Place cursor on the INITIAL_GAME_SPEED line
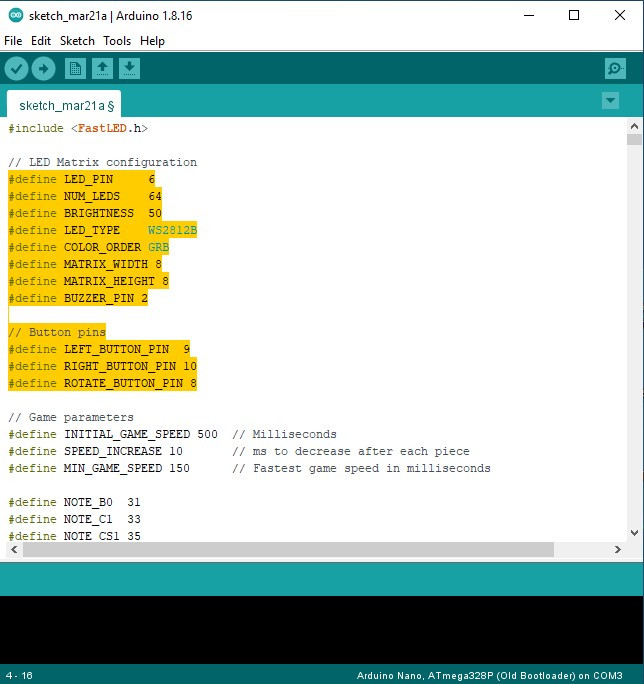The image size is (644, 684). (x=140, y=434)
